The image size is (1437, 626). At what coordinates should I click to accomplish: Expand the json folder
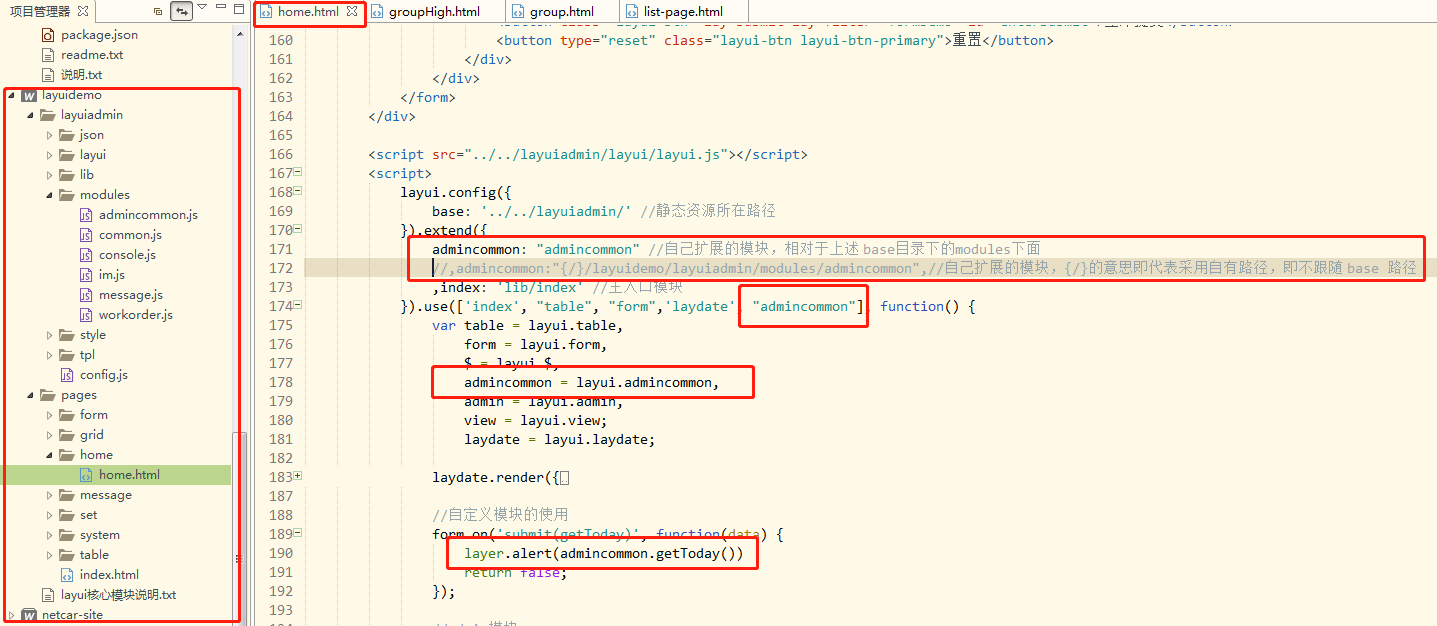pos(50,135)
